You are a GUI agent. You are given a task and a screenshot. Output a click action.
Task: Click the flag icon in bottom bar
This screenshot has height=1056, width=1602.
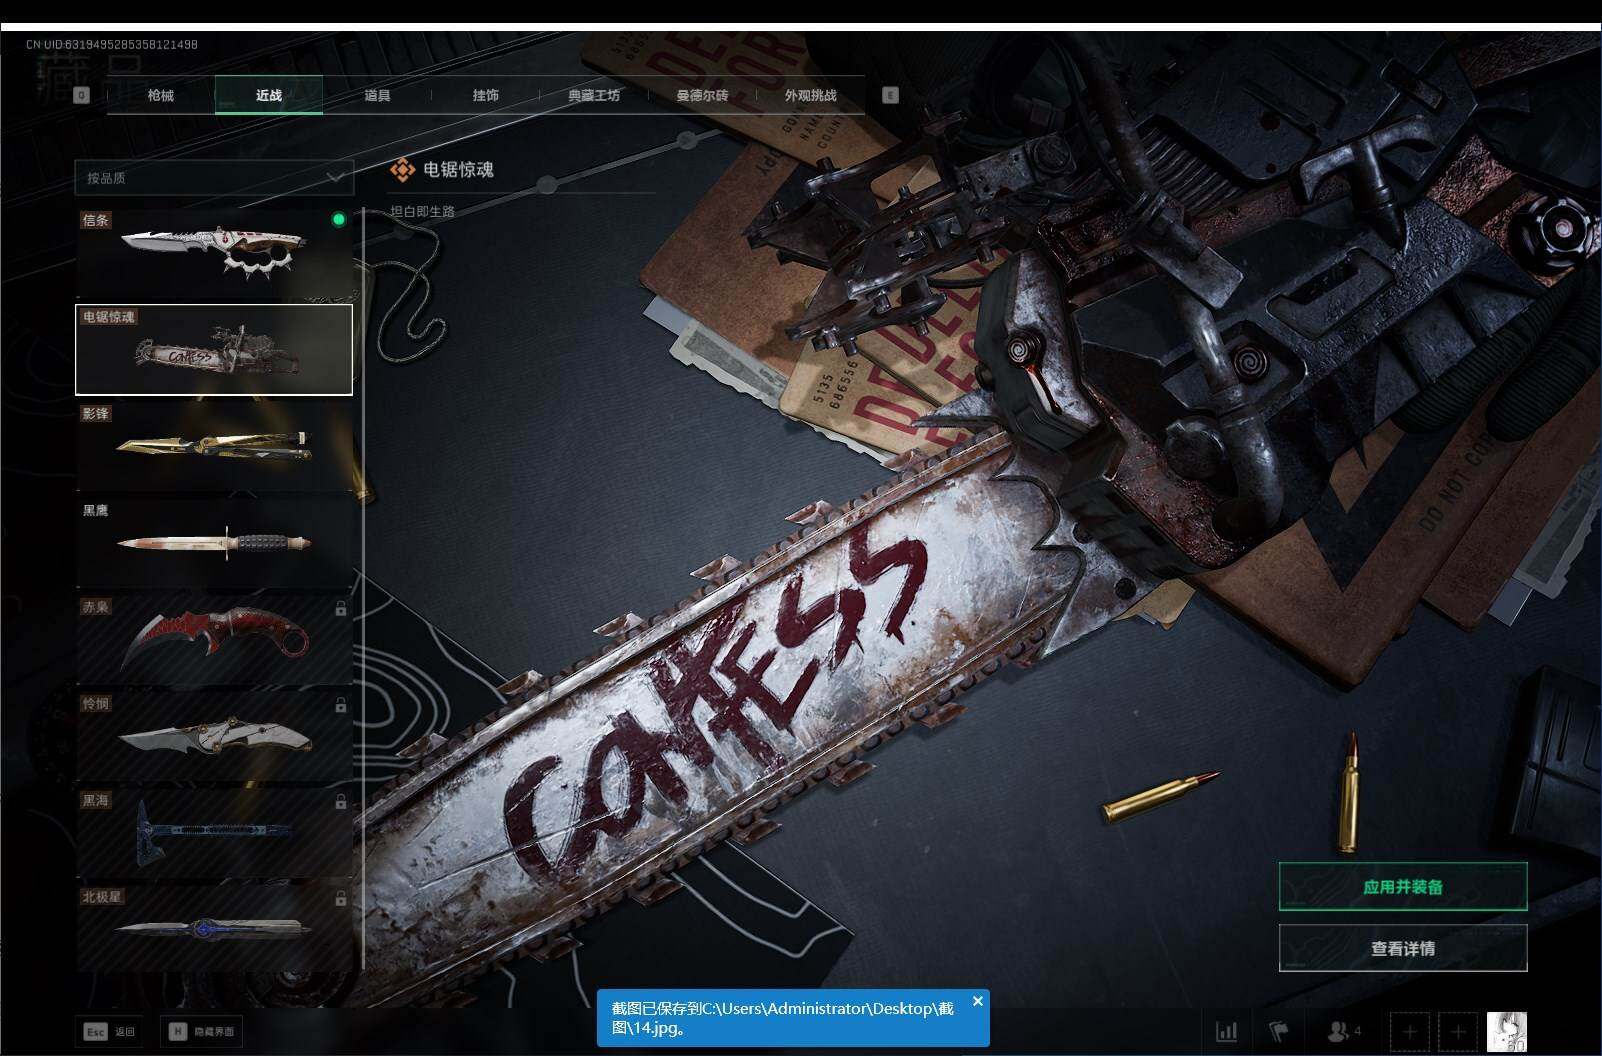point(1279,1031)
